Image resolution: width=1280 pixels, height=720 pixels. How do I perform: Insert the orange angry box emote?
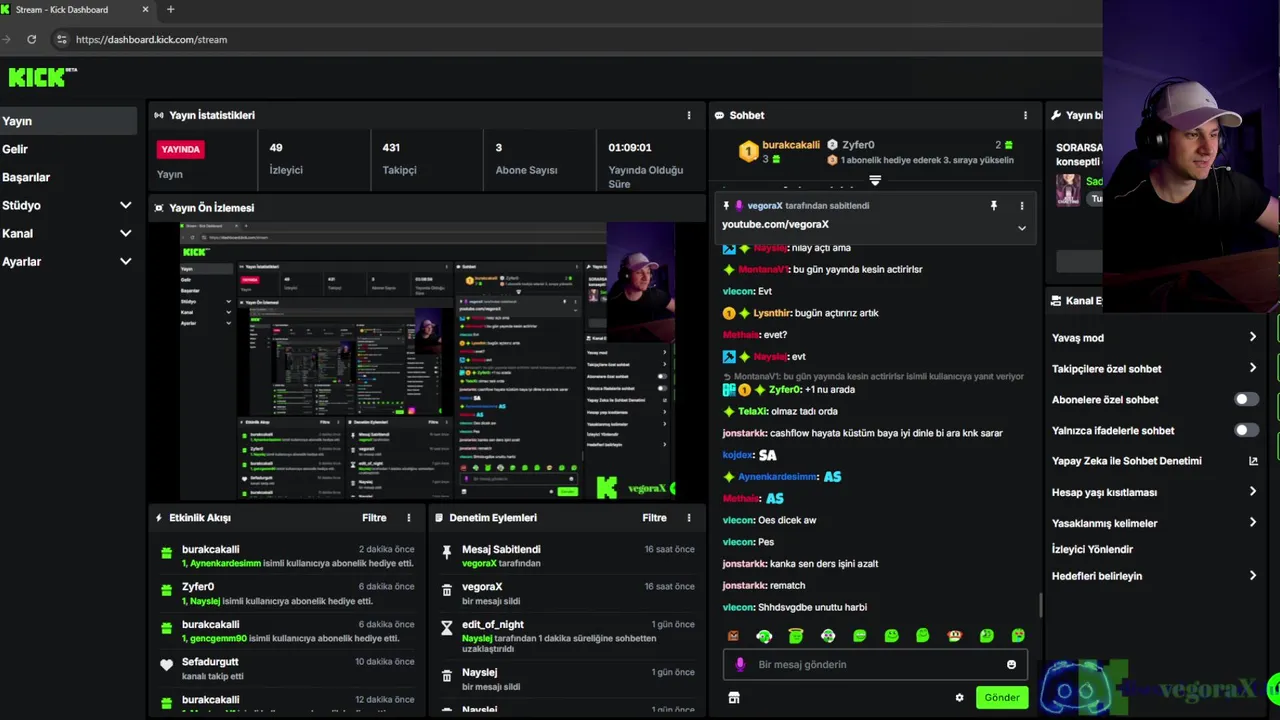tap(733, 636)
